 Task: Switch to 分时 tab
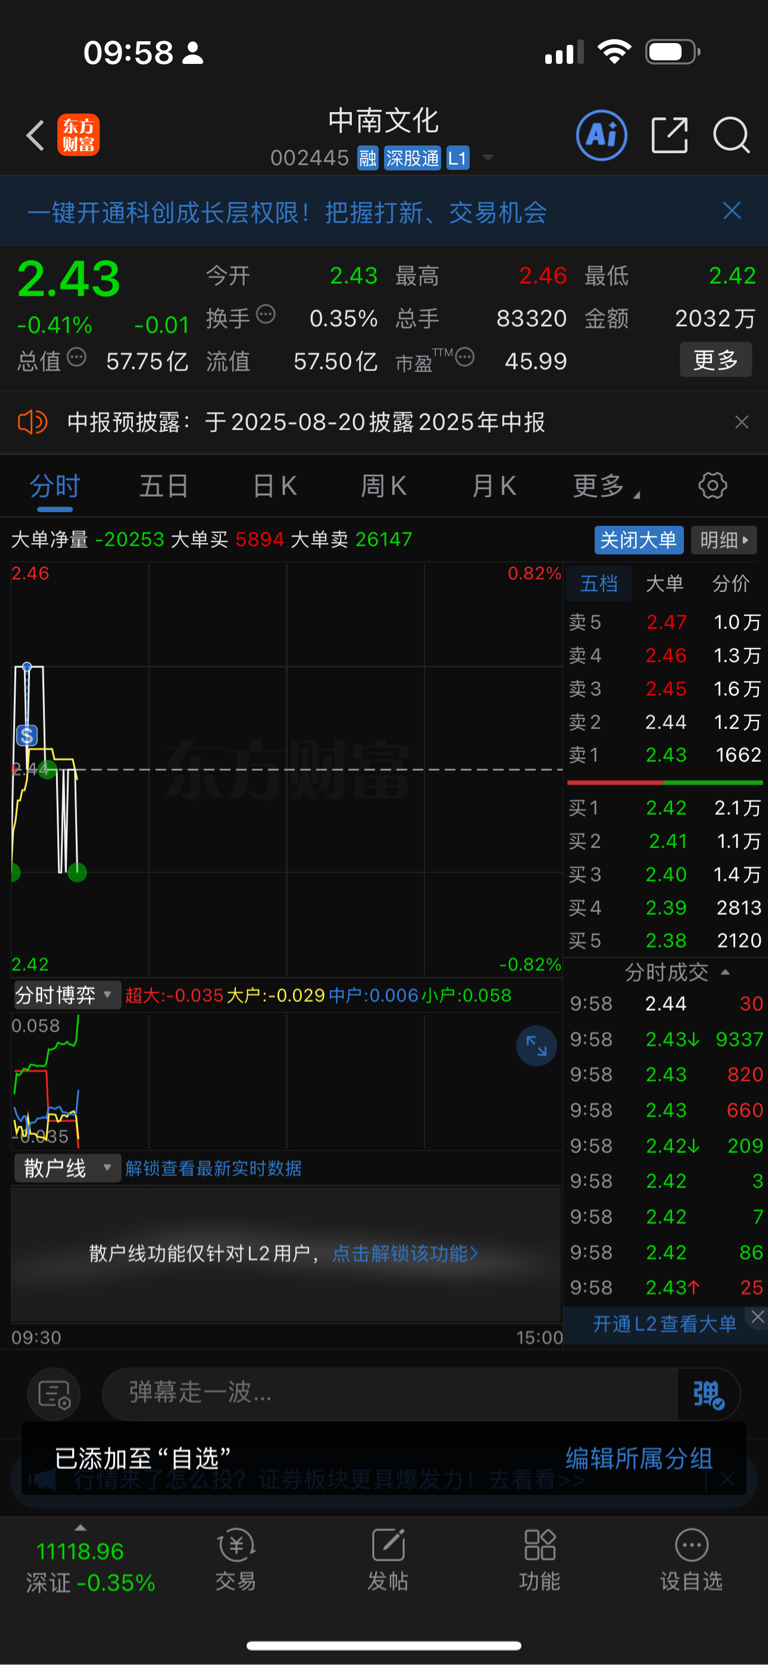pos(55,486)
